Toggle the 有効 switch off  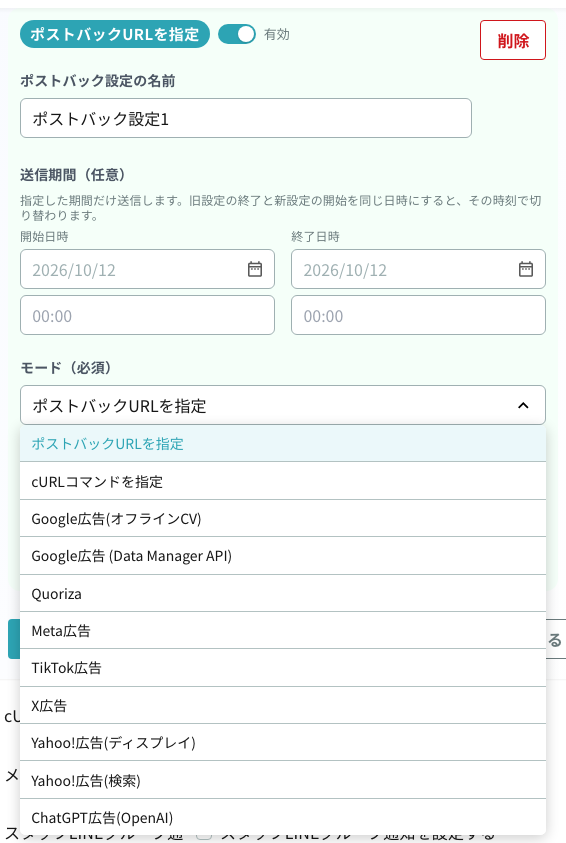[237, 34]
